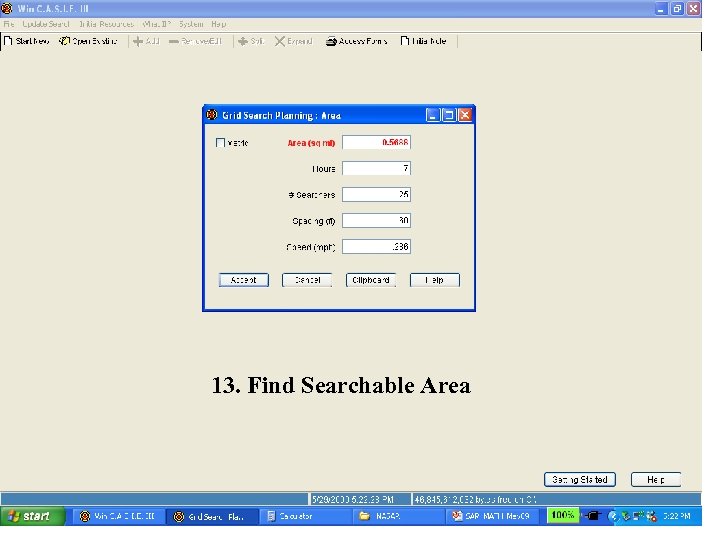Open the menu between Initial Resources and System
Viewport: 720px width, 540px height.
(x=157, y=24)
